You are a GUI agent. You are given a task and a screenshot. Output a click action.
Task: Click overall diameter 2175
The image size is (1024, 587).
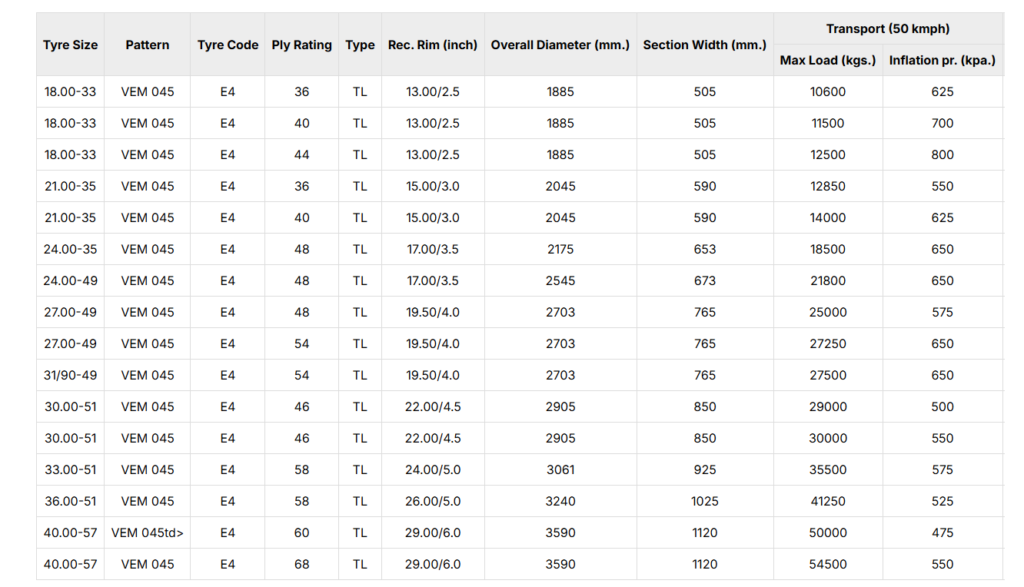560,249
